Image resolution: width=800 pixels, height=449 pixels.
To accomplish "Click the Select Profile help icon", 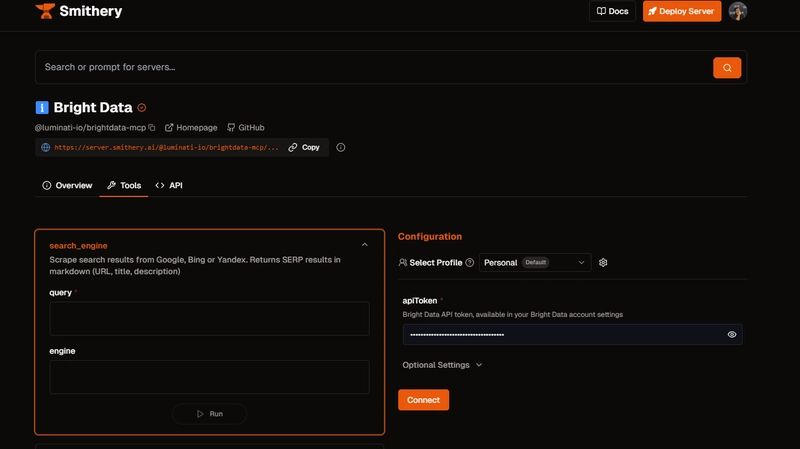I will tap(469, 263).
